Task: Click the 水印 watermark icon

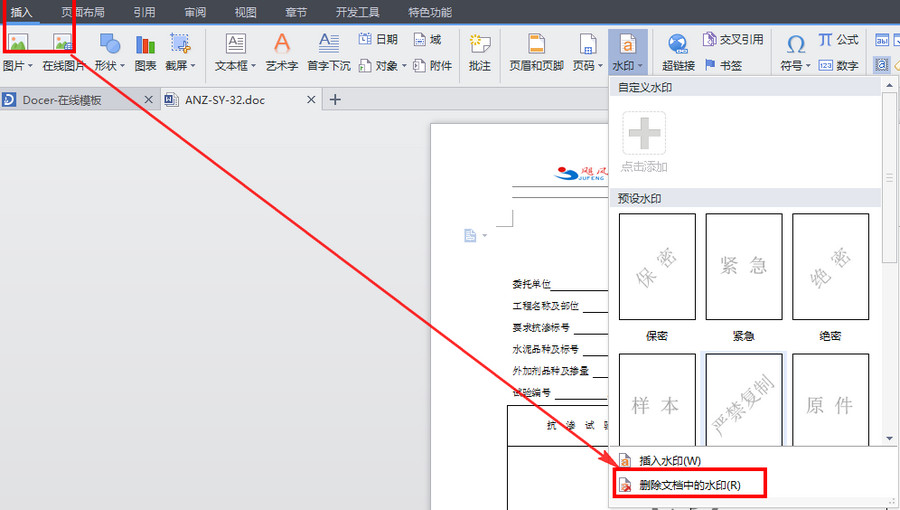Action: [x=628, y=44]
